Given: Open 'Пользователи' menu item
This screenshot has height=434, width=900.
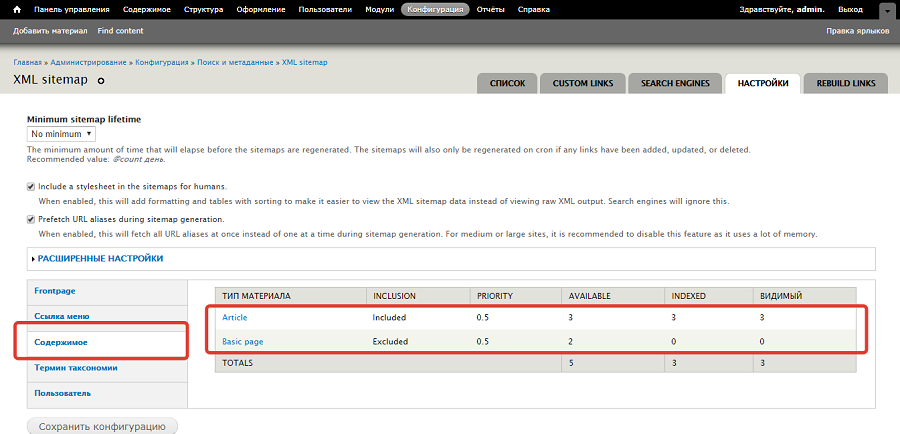Looking at the screenshot, I should tap(325, 9).
